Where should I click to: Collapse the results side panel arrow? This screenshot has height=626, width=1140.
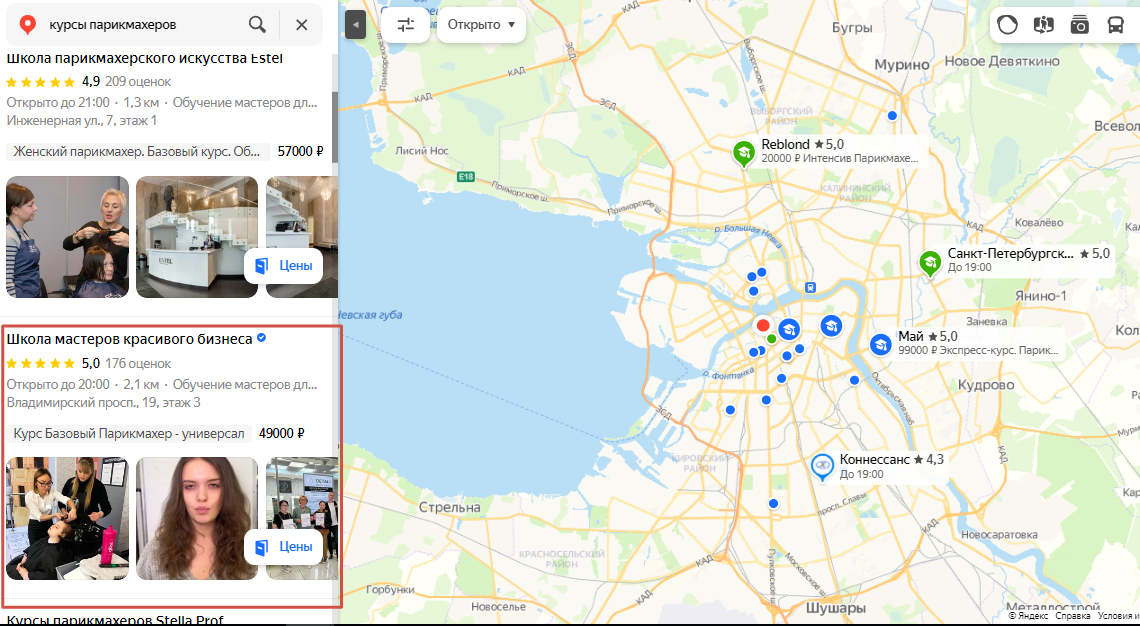pyautogui.click(x=356, y=25)
